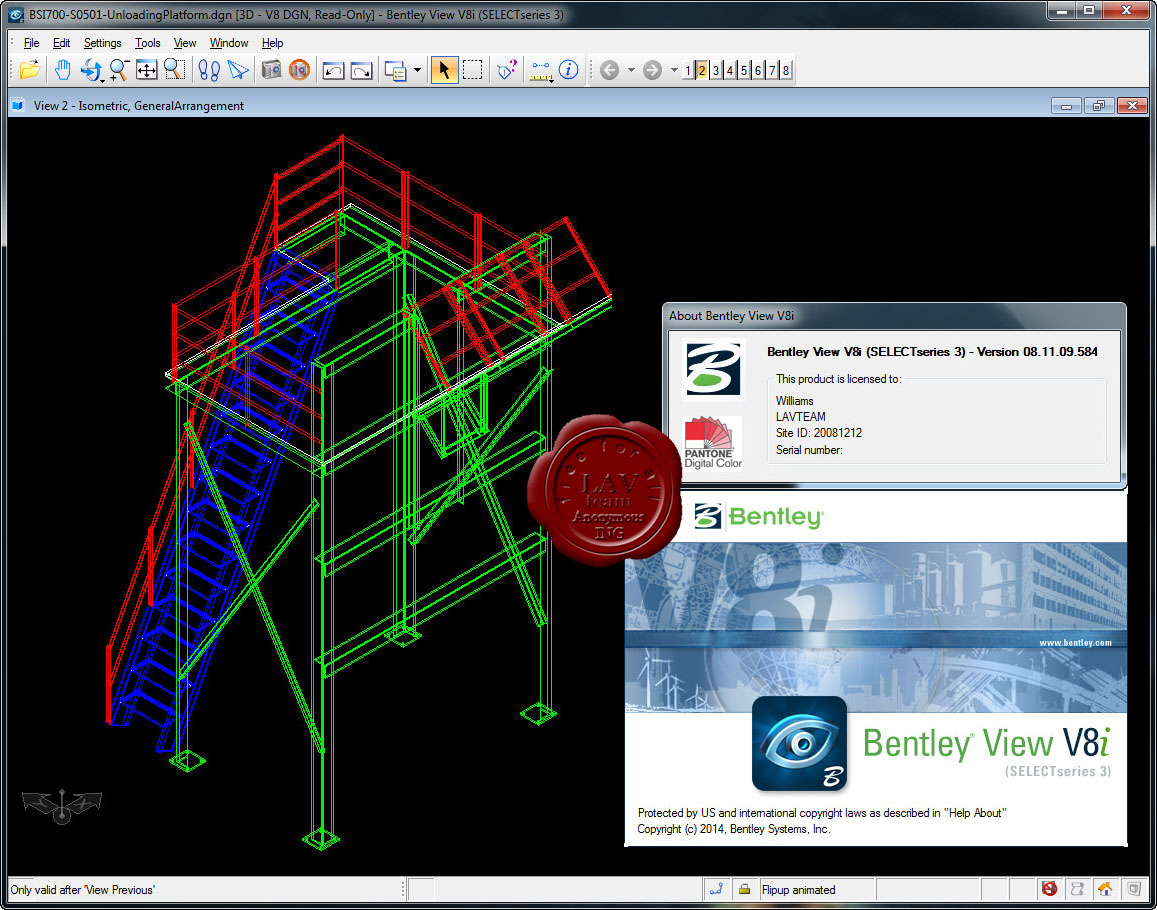The image size is (1157, 910).
Task: Toggle view window 3
Action: coord(716,70)
